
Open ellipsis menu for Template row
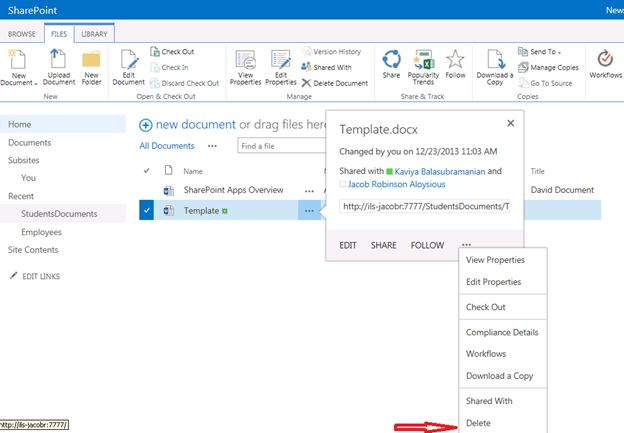click(309, 211)
